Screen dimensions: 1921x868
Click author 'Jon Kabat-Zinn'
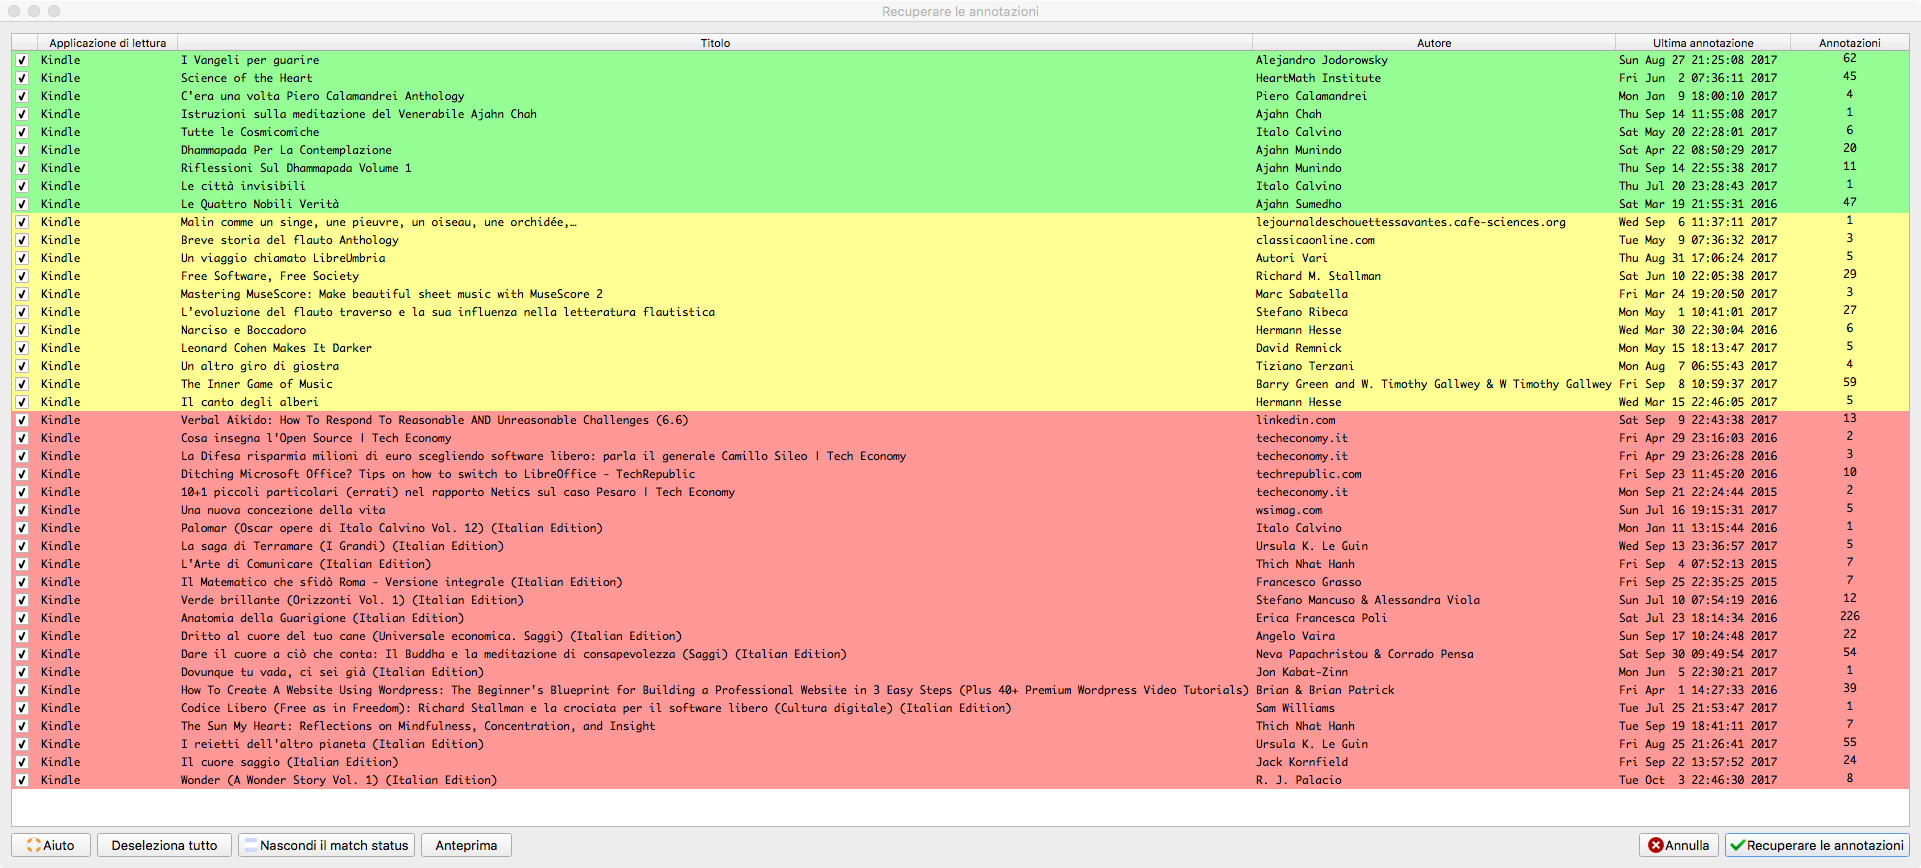point(1302,672)
